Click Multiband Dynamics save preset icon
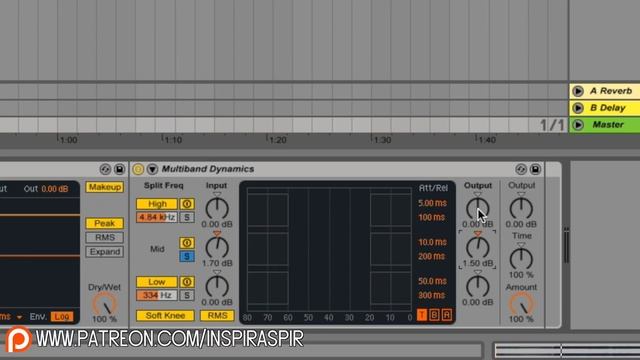The image size is (640, 360). click(x=535, y=169)
